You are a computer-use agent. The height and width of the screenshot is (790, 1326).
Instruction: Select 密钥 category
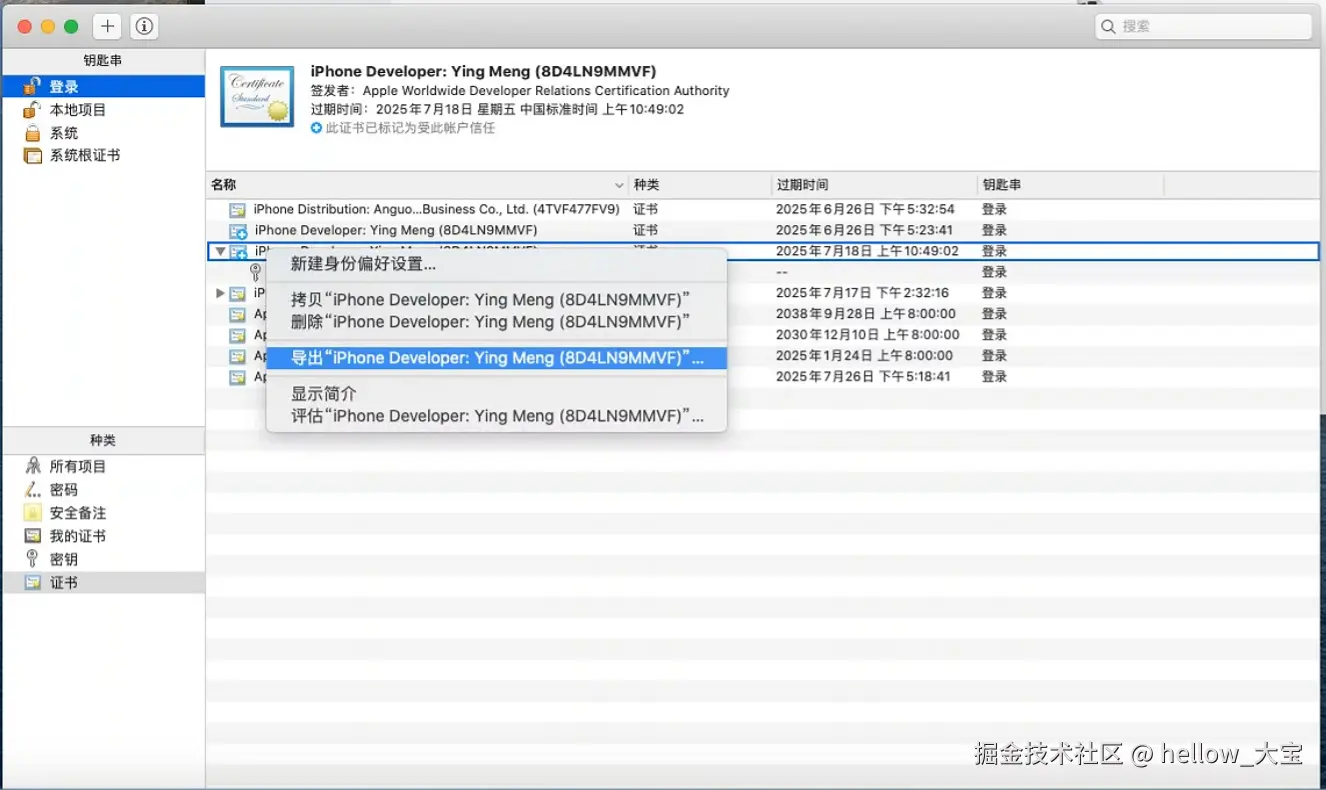click(x=104, y=559)
